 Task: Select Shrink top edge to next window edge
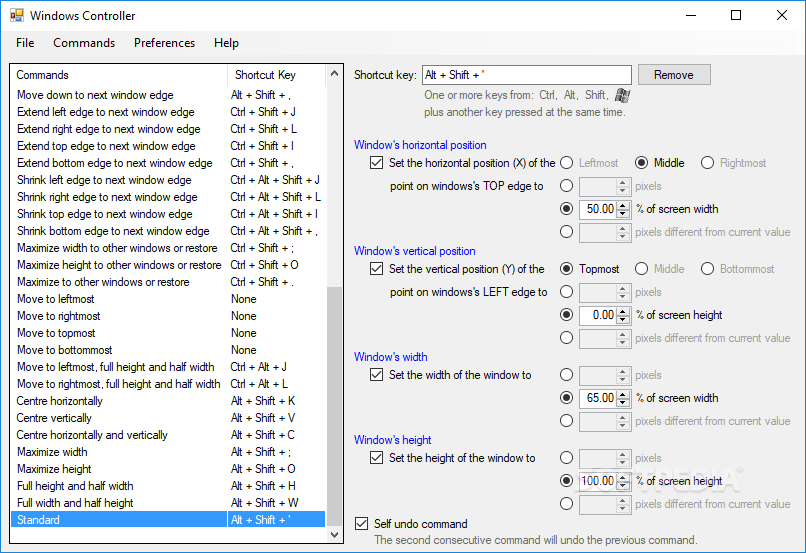(168, 214)
